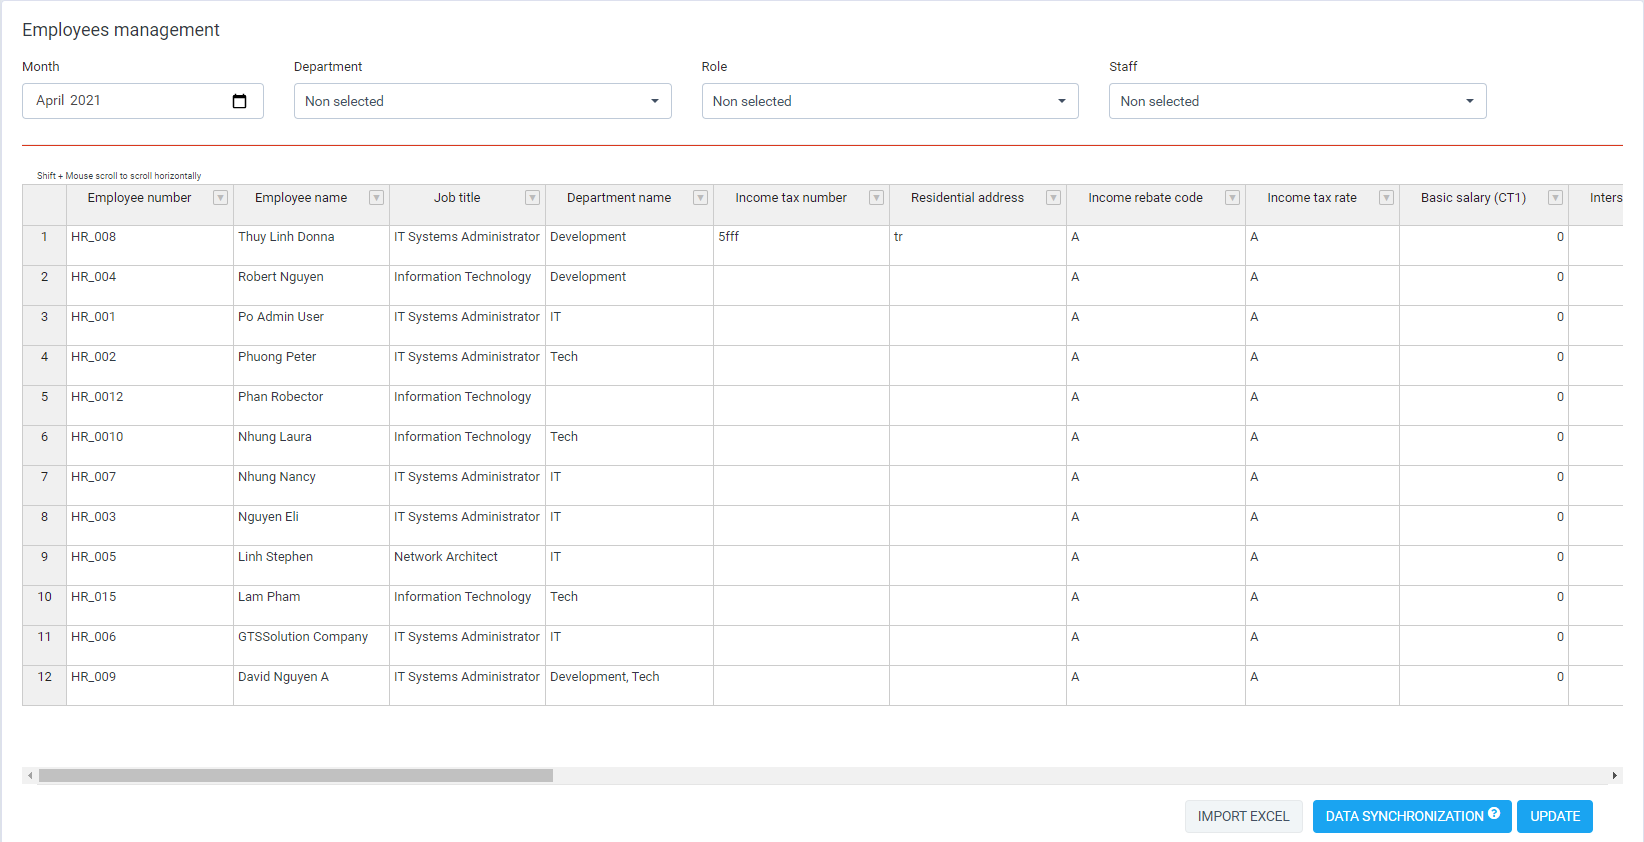The width and height of the screenshot is (1644, 842).
Task: Click cell Thuy Linh Donna
Action: coord(312,245)
